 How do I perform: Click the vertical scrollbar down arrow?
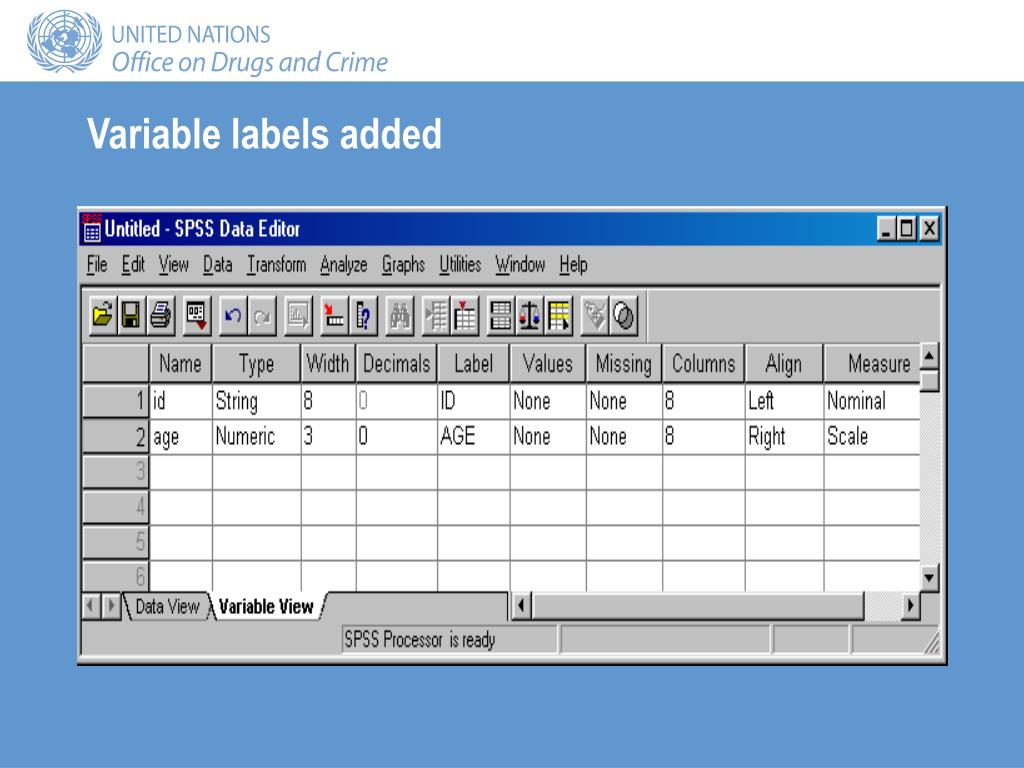point(929,577)
